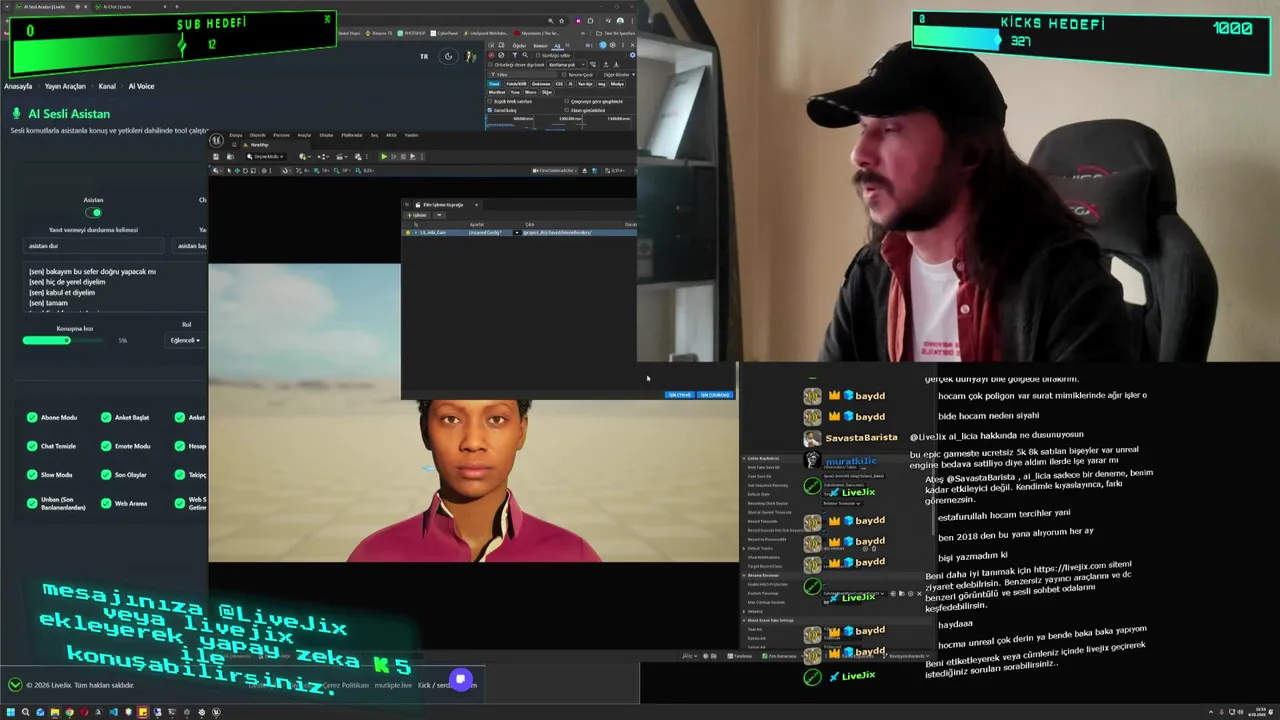
Task: Toggle the Abone Modu permission check
Action: tap(32, 417)
